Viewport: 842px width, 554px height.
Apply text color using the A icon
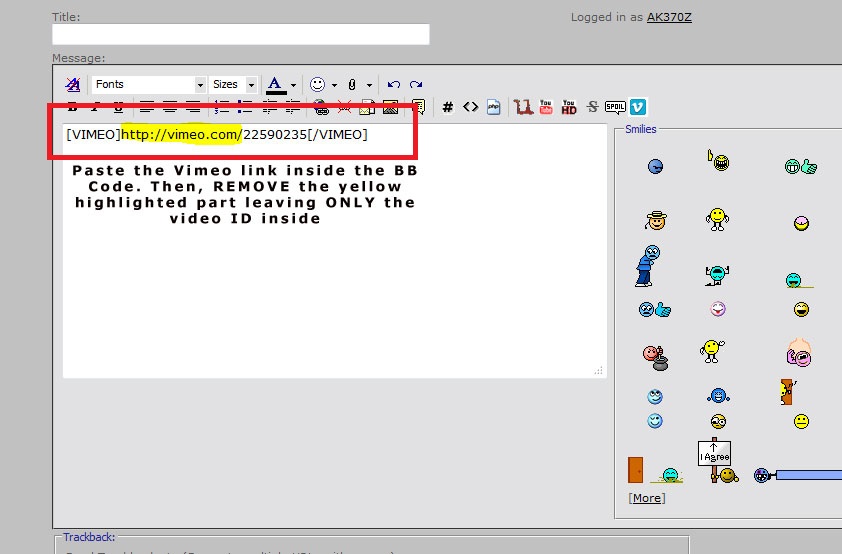pyautogui.click(x=275, y=84)
